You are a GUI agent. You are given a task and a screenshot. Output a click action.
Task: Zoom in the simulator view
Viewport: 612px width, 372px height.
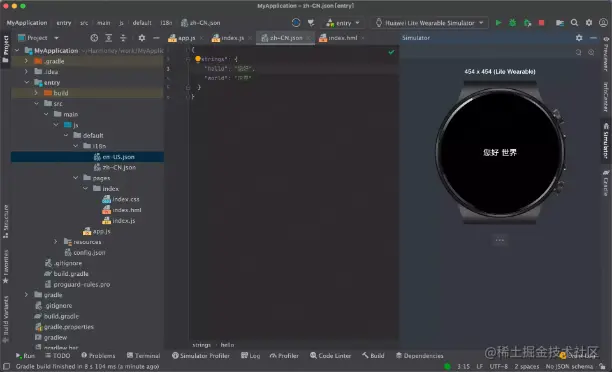[x=591, y=52]
